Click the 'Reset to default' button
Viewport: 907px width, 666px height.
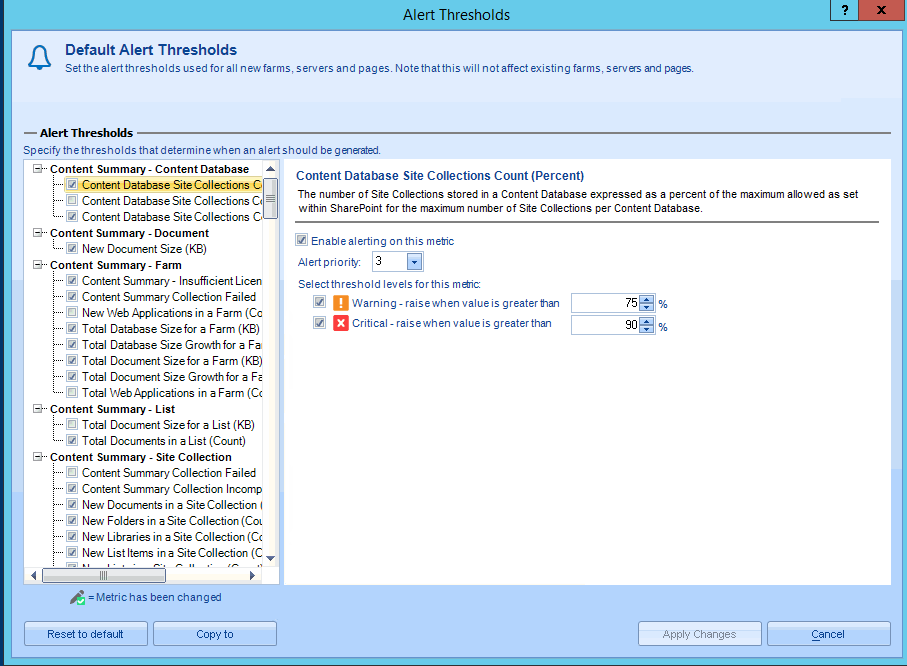[85, 633]
